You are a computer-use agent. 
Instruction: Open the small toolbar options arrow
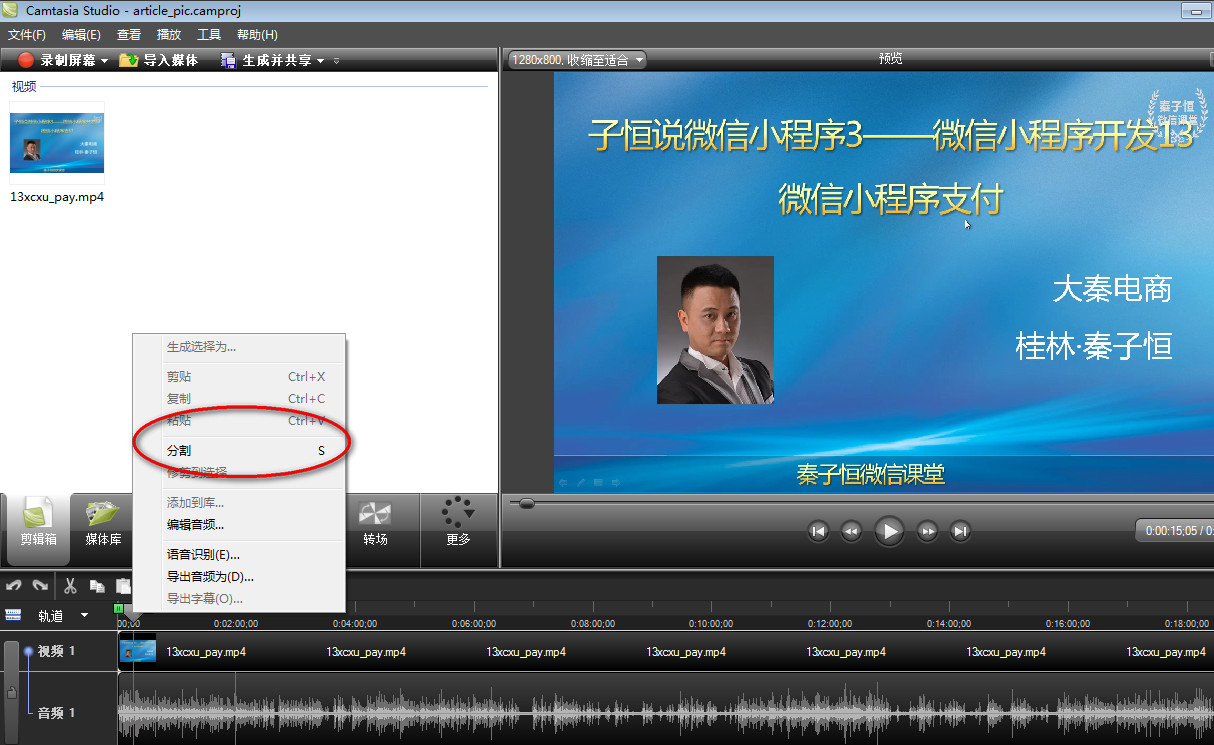[x=337, y=61]
